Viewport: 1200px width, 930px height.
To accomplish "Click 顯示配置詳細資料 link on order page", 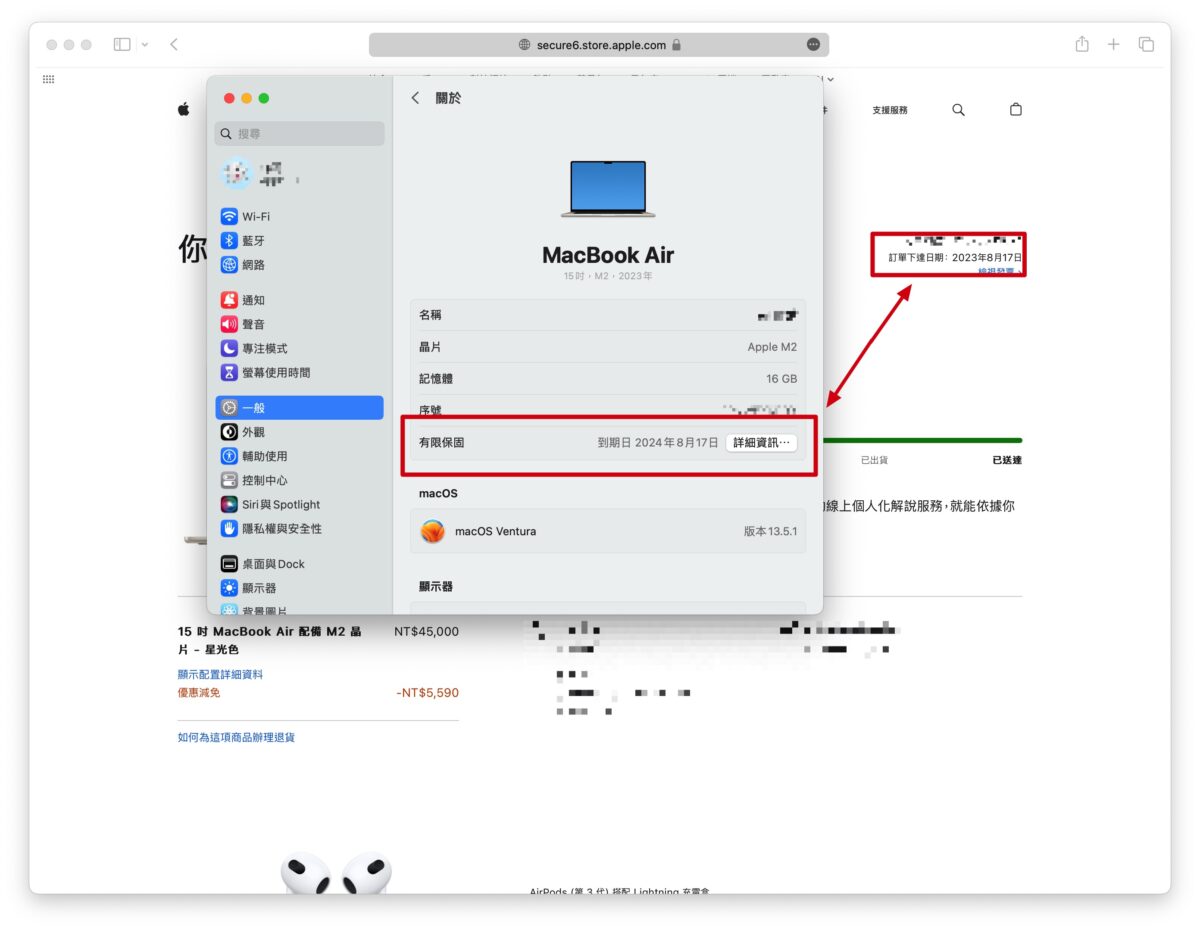I will coord(220,674).
